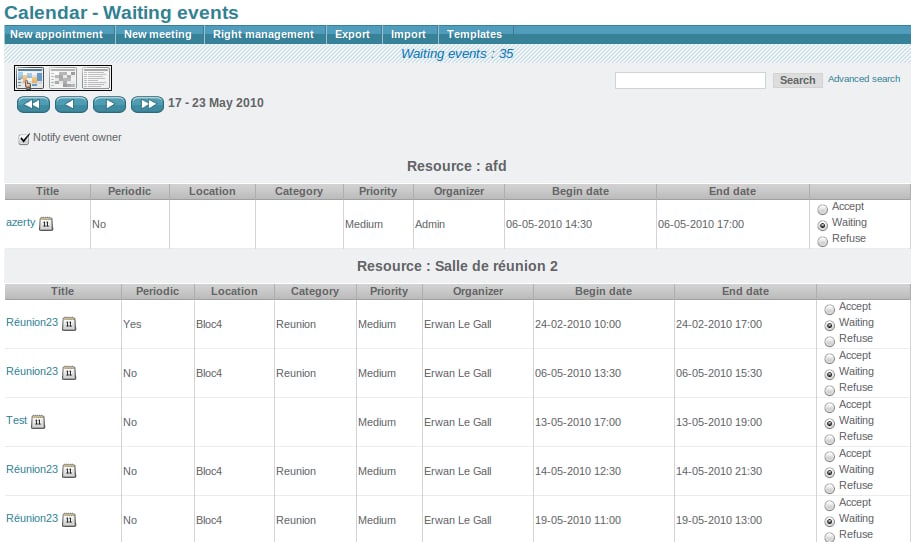911x542 pixels.
Task: Open calendar icon beside Réunion23 of 24-02-2010
Action: point(69,324)
